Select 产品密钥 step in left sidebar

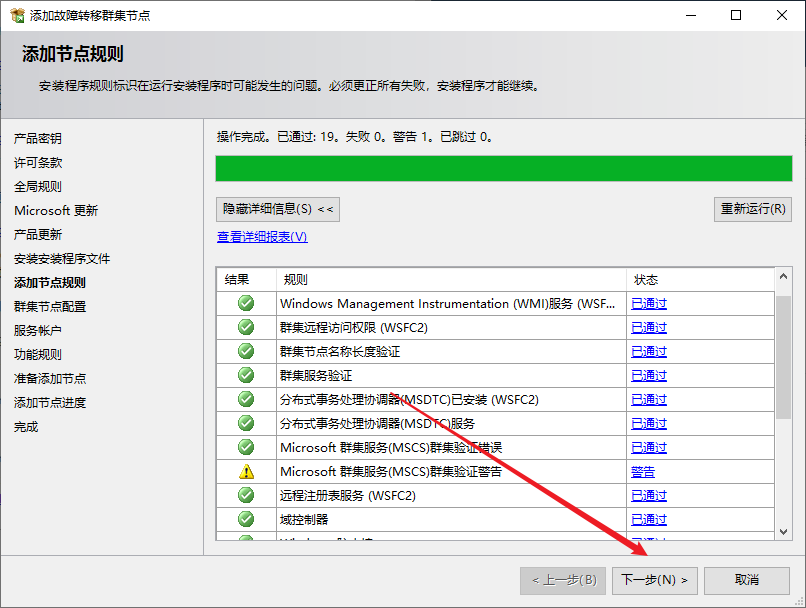coord(38,139)
